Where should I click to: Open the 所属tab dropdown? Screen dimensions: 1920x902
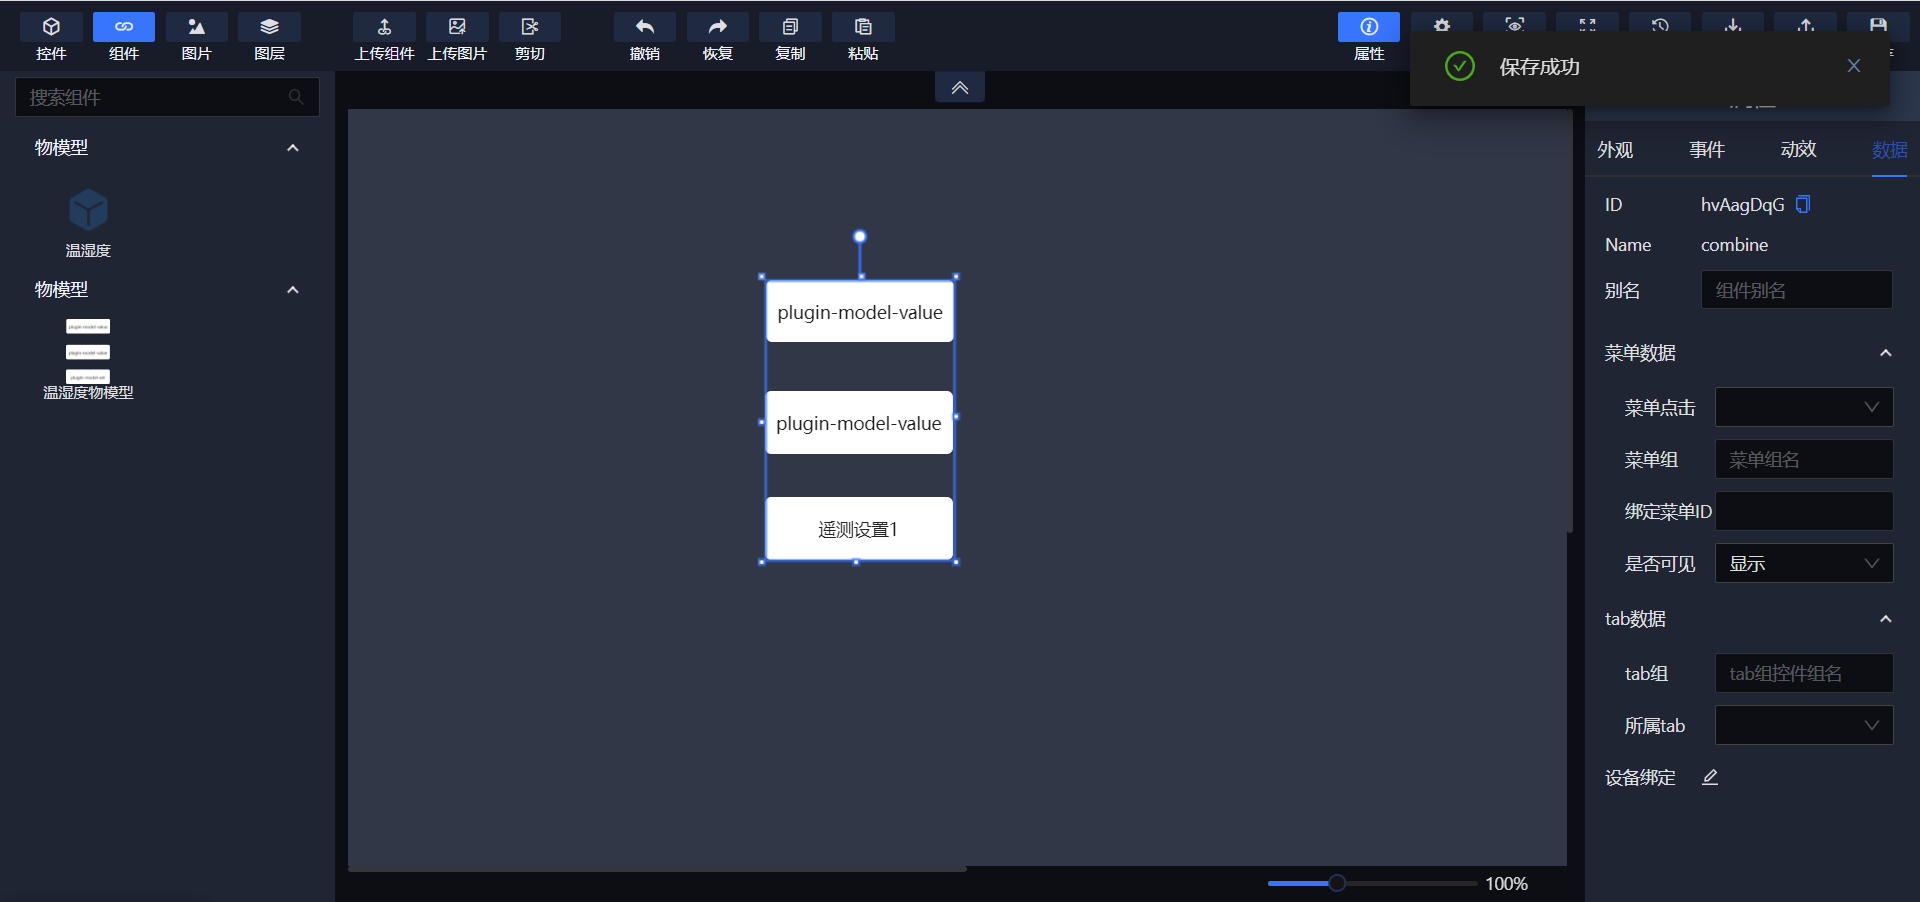pos(1804,725)
